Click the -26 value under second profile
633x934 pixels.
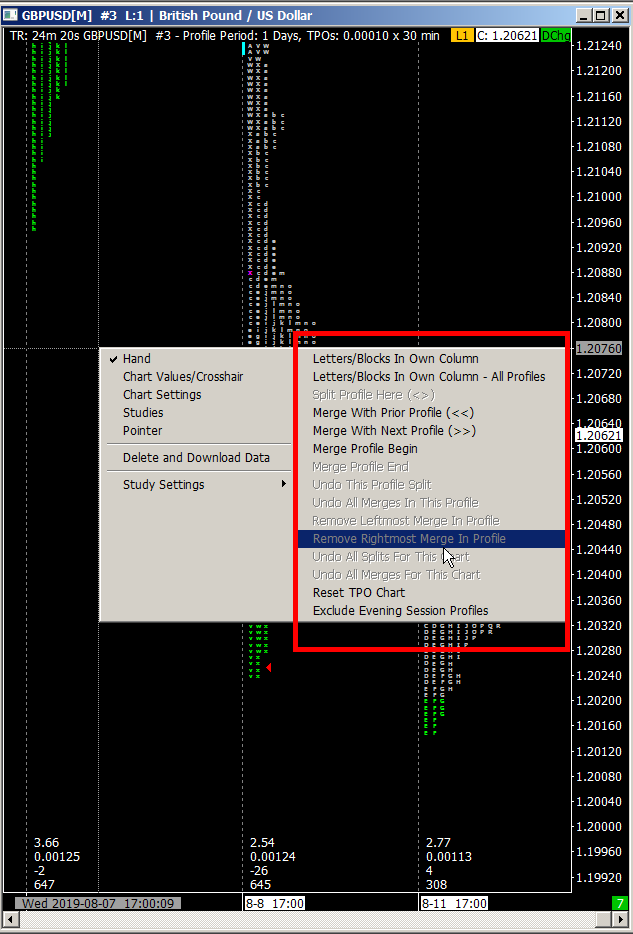tap(258, 870)
